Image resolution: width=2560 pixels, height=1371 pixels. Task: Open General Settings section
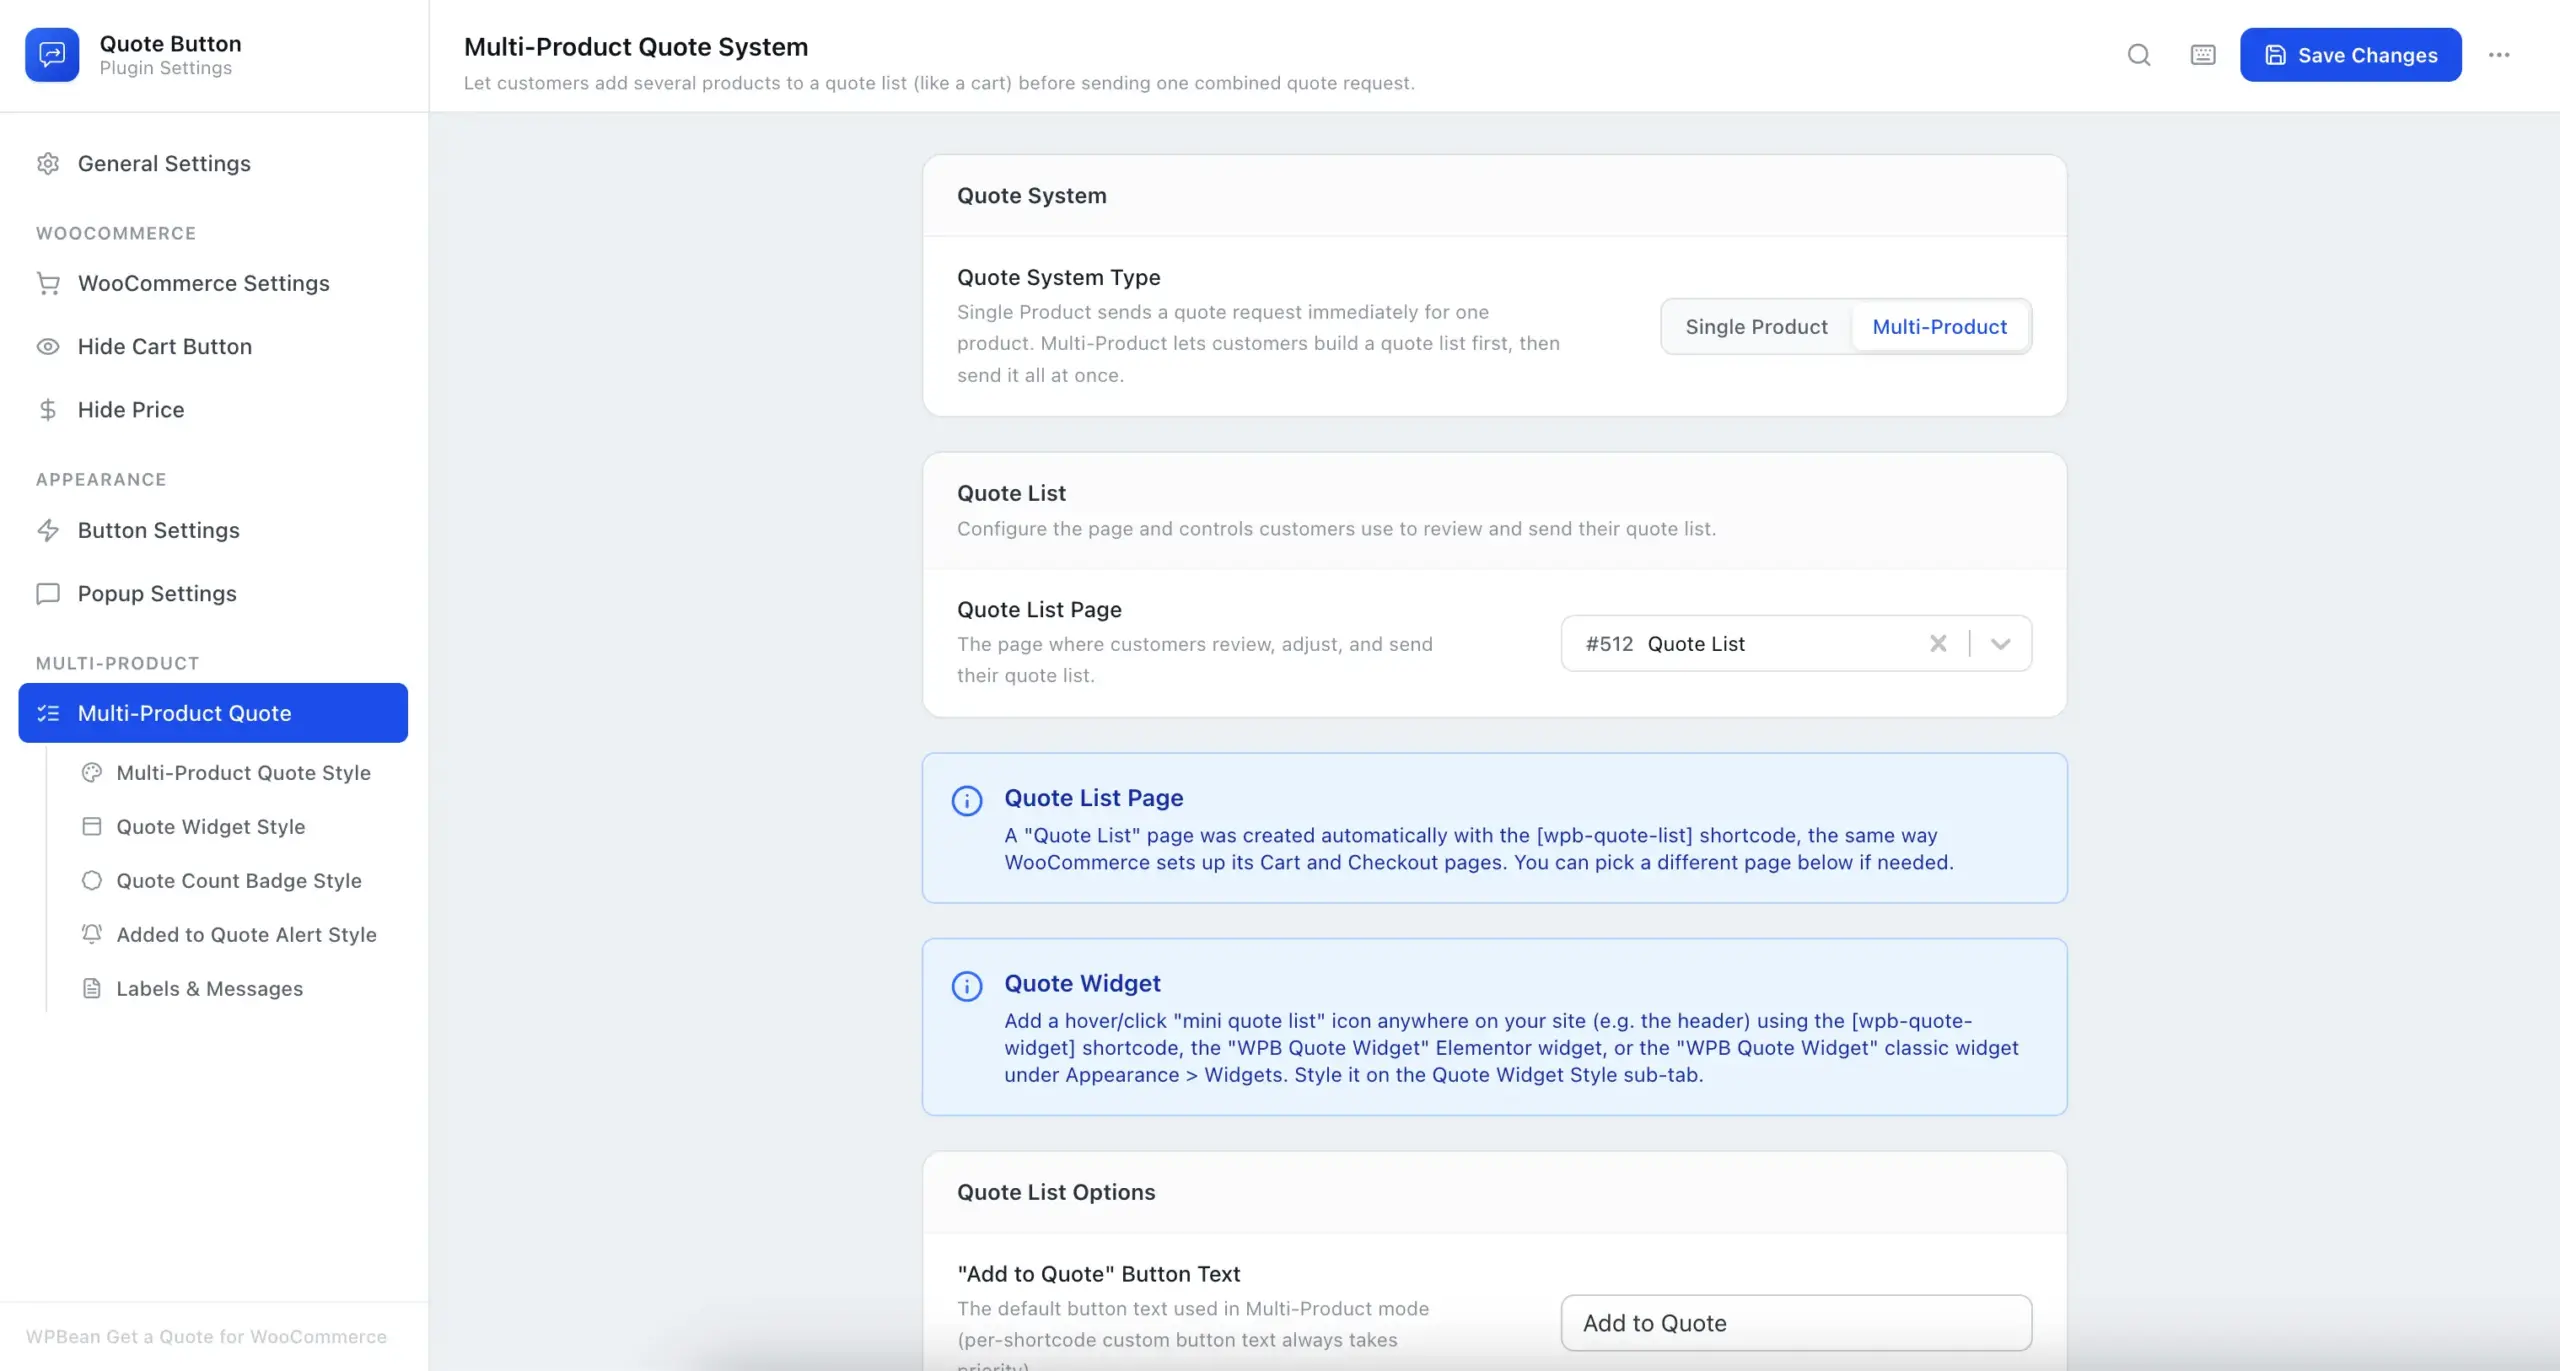coord(213,163)
